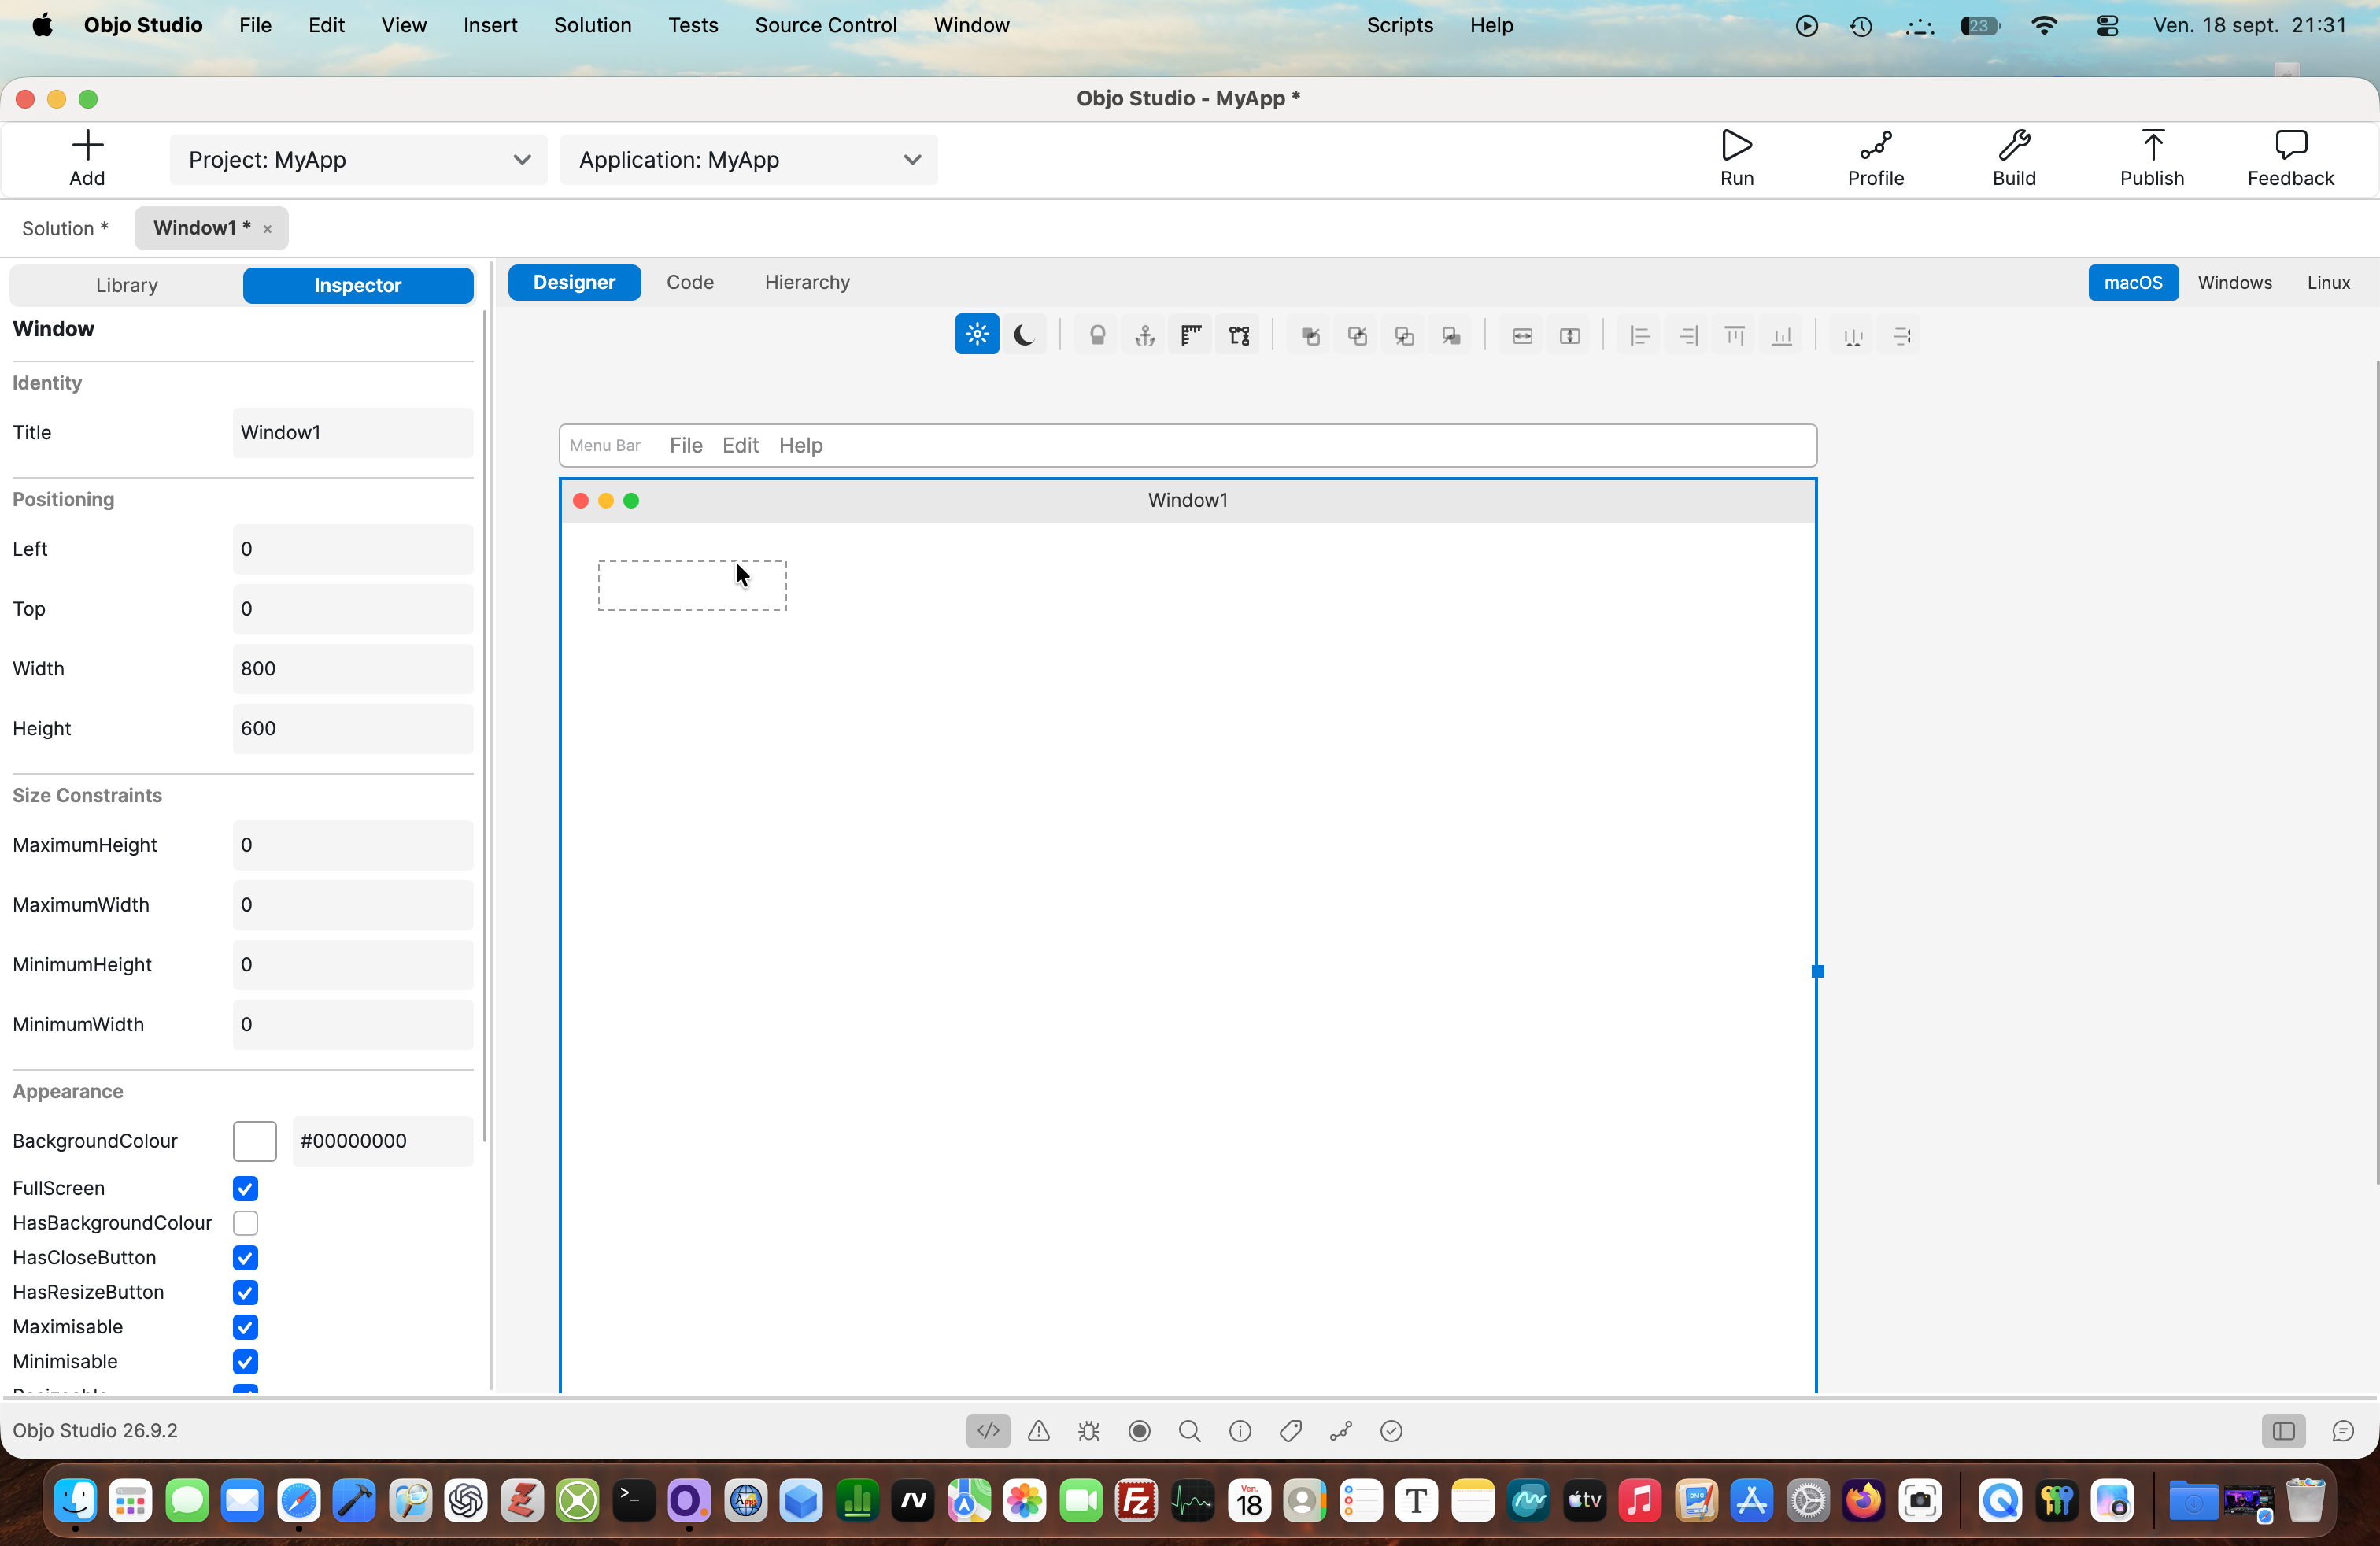
Task: Click the align top edges icon
Action: (1735, 336)
